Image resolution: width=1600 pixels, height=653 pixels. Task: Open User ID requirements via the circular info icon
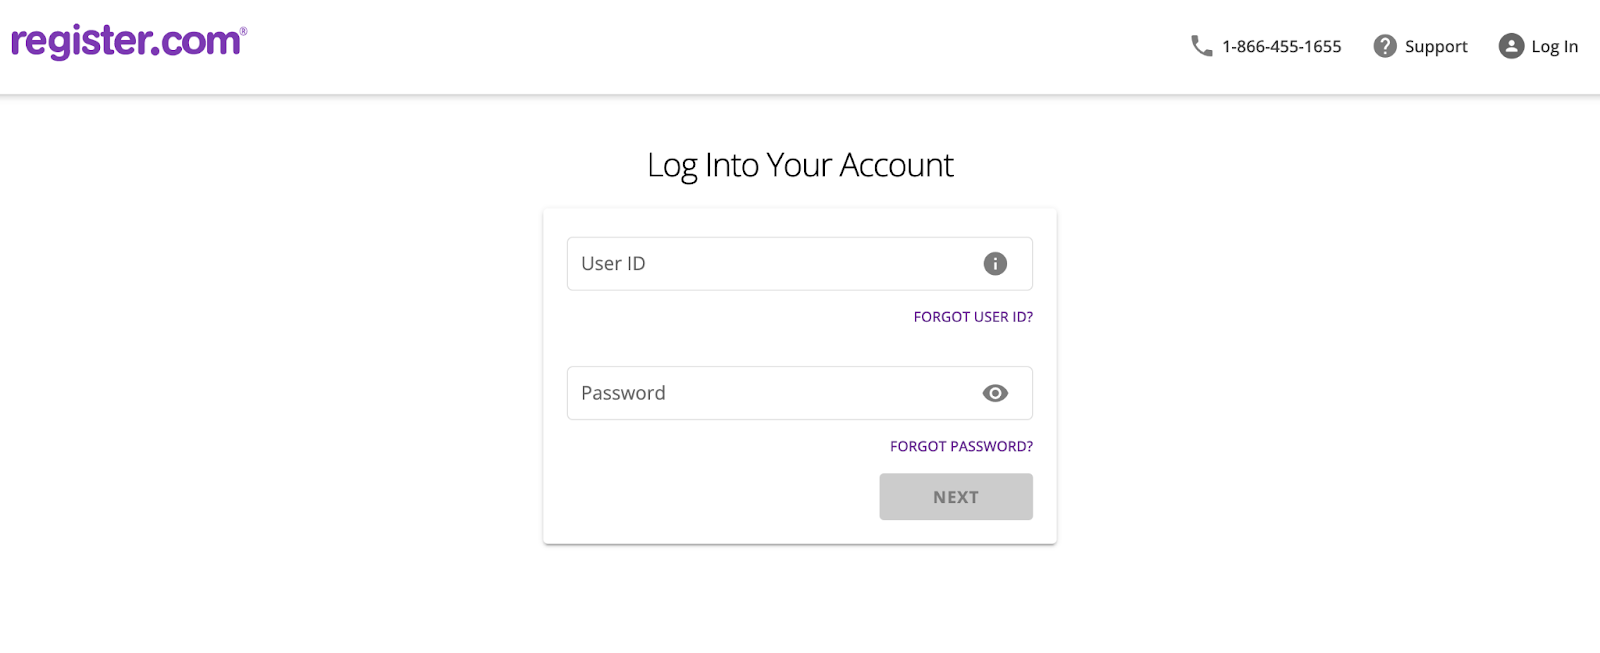coord(993,263)
